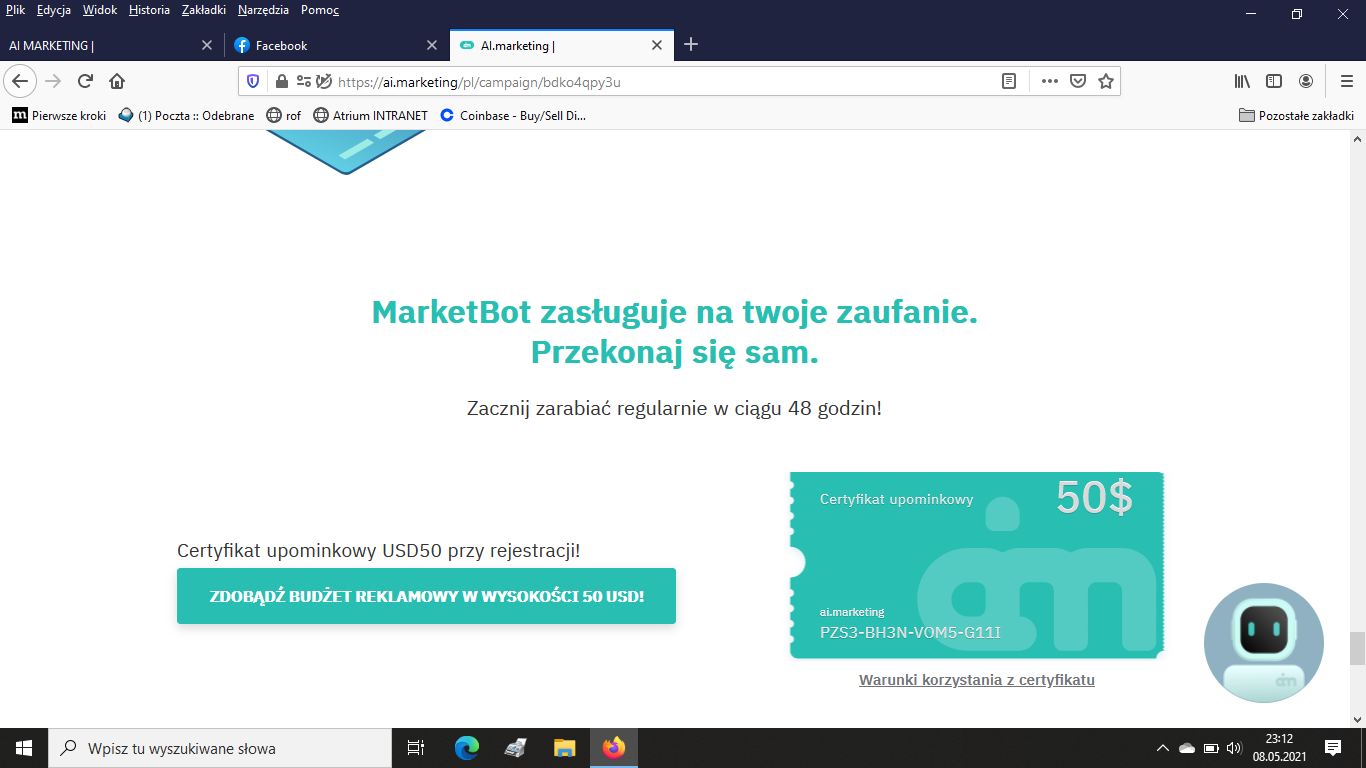Viewport: 1366px width, 768px height.
Task: Open Warunki korzystania z certyfikatu link
Action: coord(977,680)
